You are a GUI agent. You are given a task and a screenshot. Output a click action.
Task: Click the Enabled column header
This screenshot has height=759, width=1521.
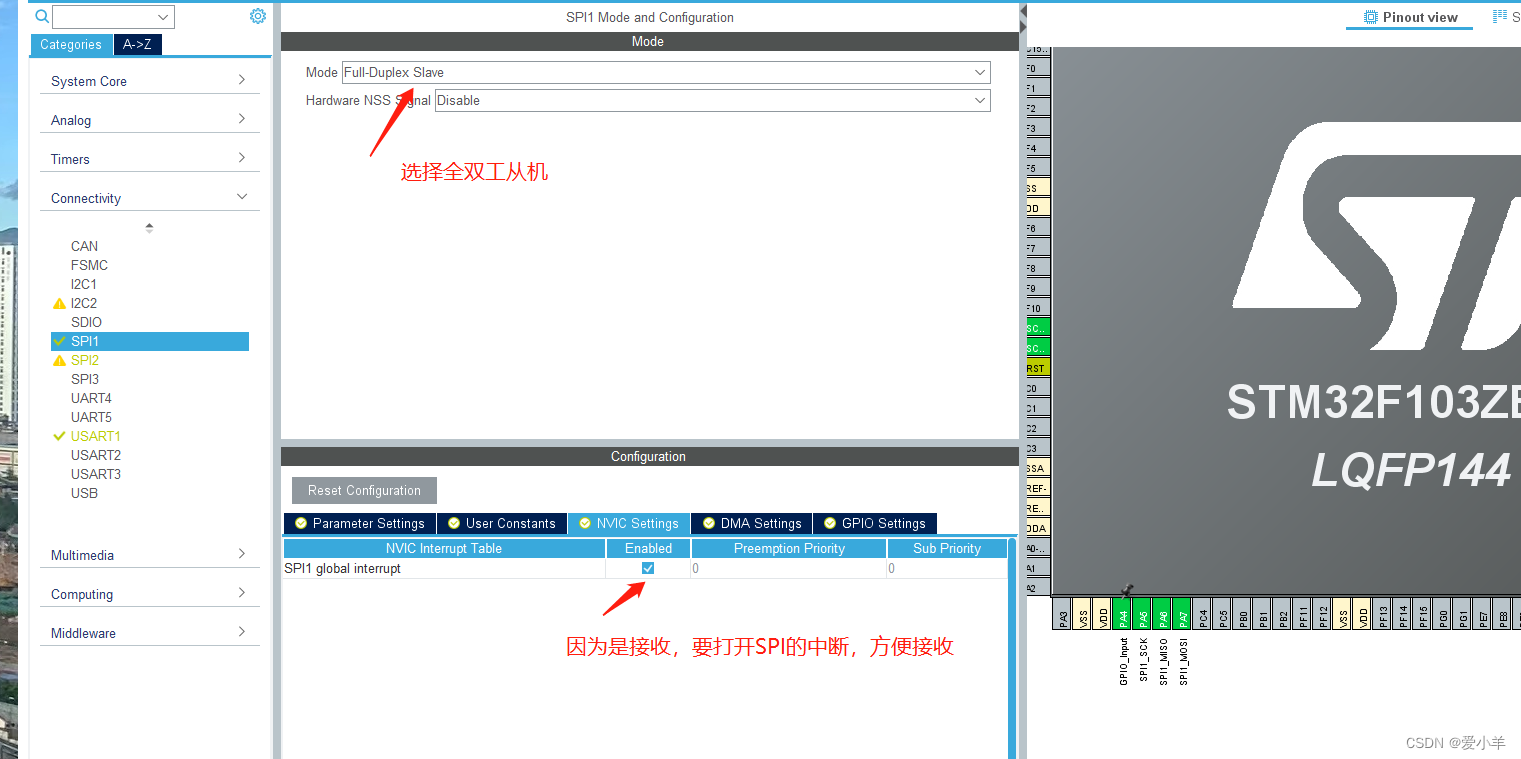[648, 548]
